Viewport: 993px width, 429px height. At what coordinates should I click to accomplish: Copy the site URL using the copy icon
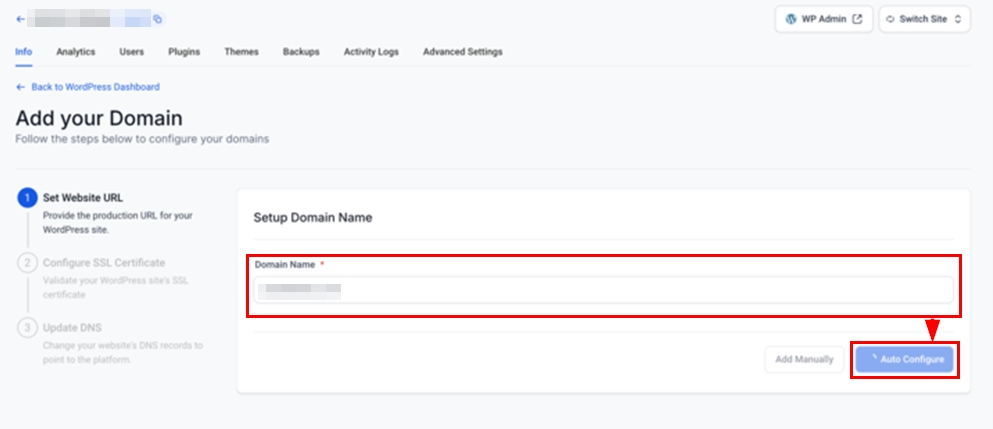157,19
